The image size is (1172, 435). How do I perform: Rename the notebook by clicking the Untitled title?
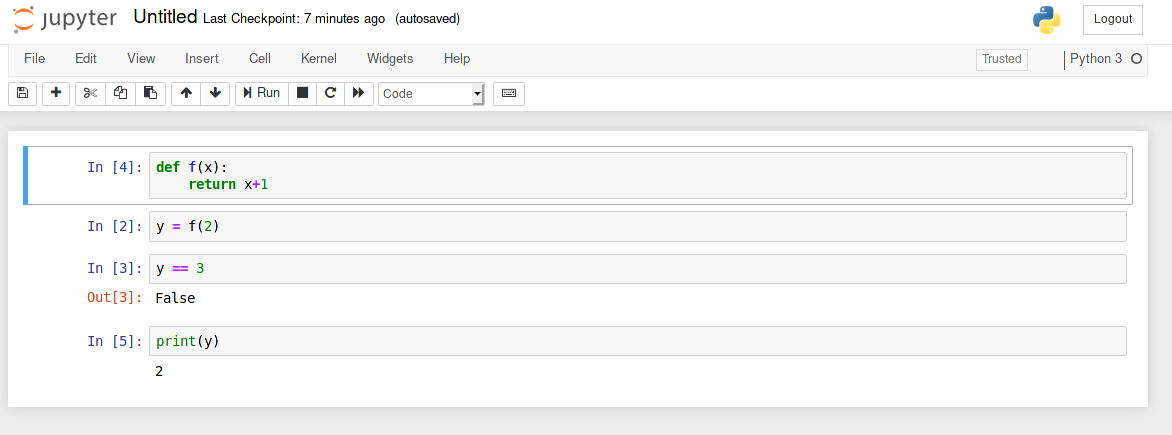[x=165, y=18]
